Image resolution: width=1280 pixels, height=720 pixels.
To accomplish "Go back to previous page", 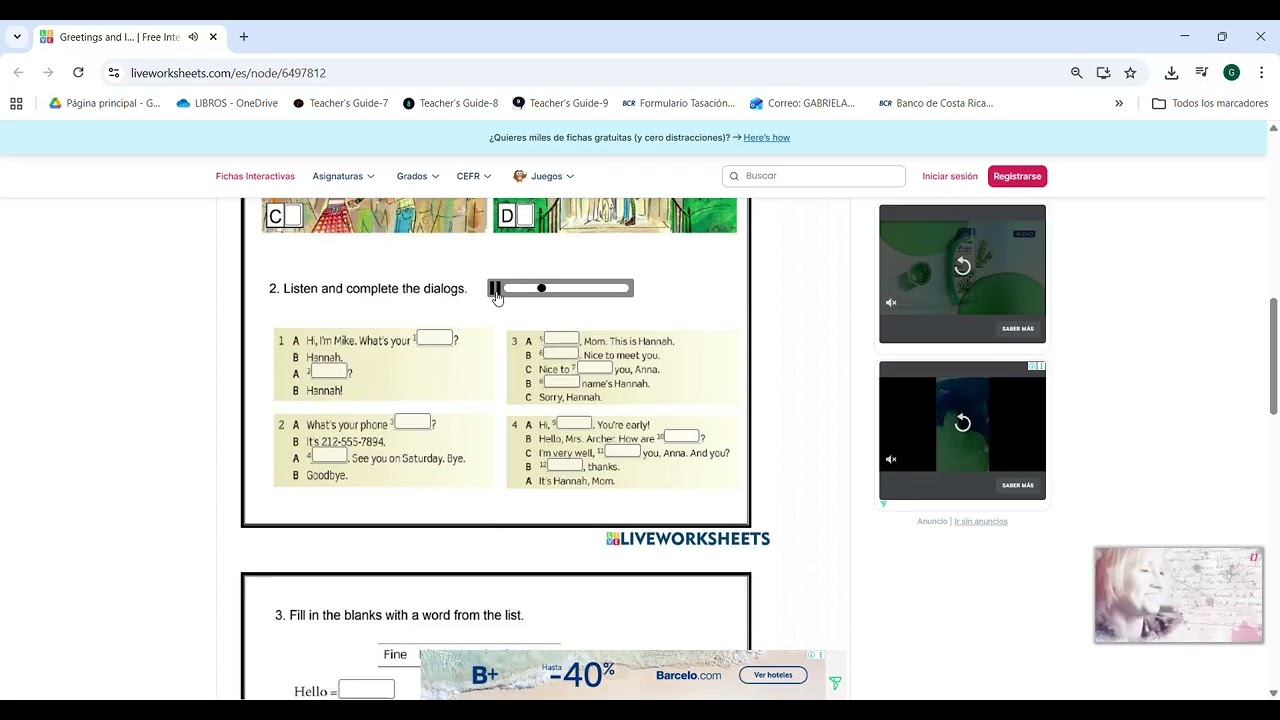I will point(18,73).
